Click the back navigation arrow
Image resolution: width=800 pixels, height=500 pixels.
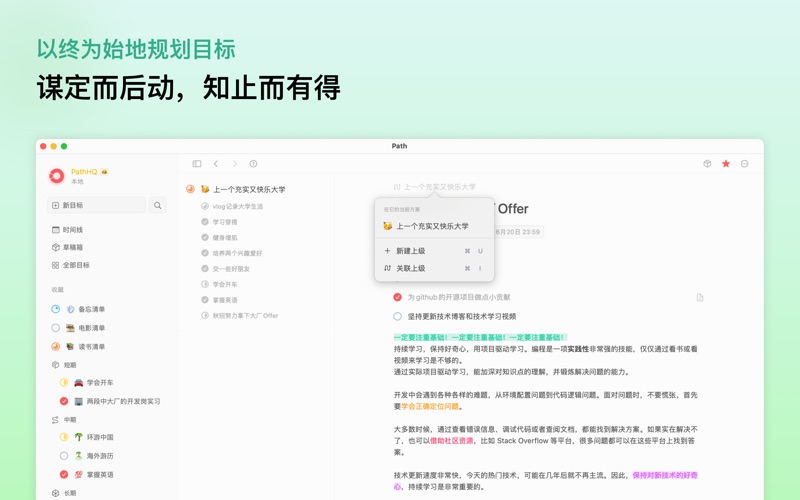[216, 164]
